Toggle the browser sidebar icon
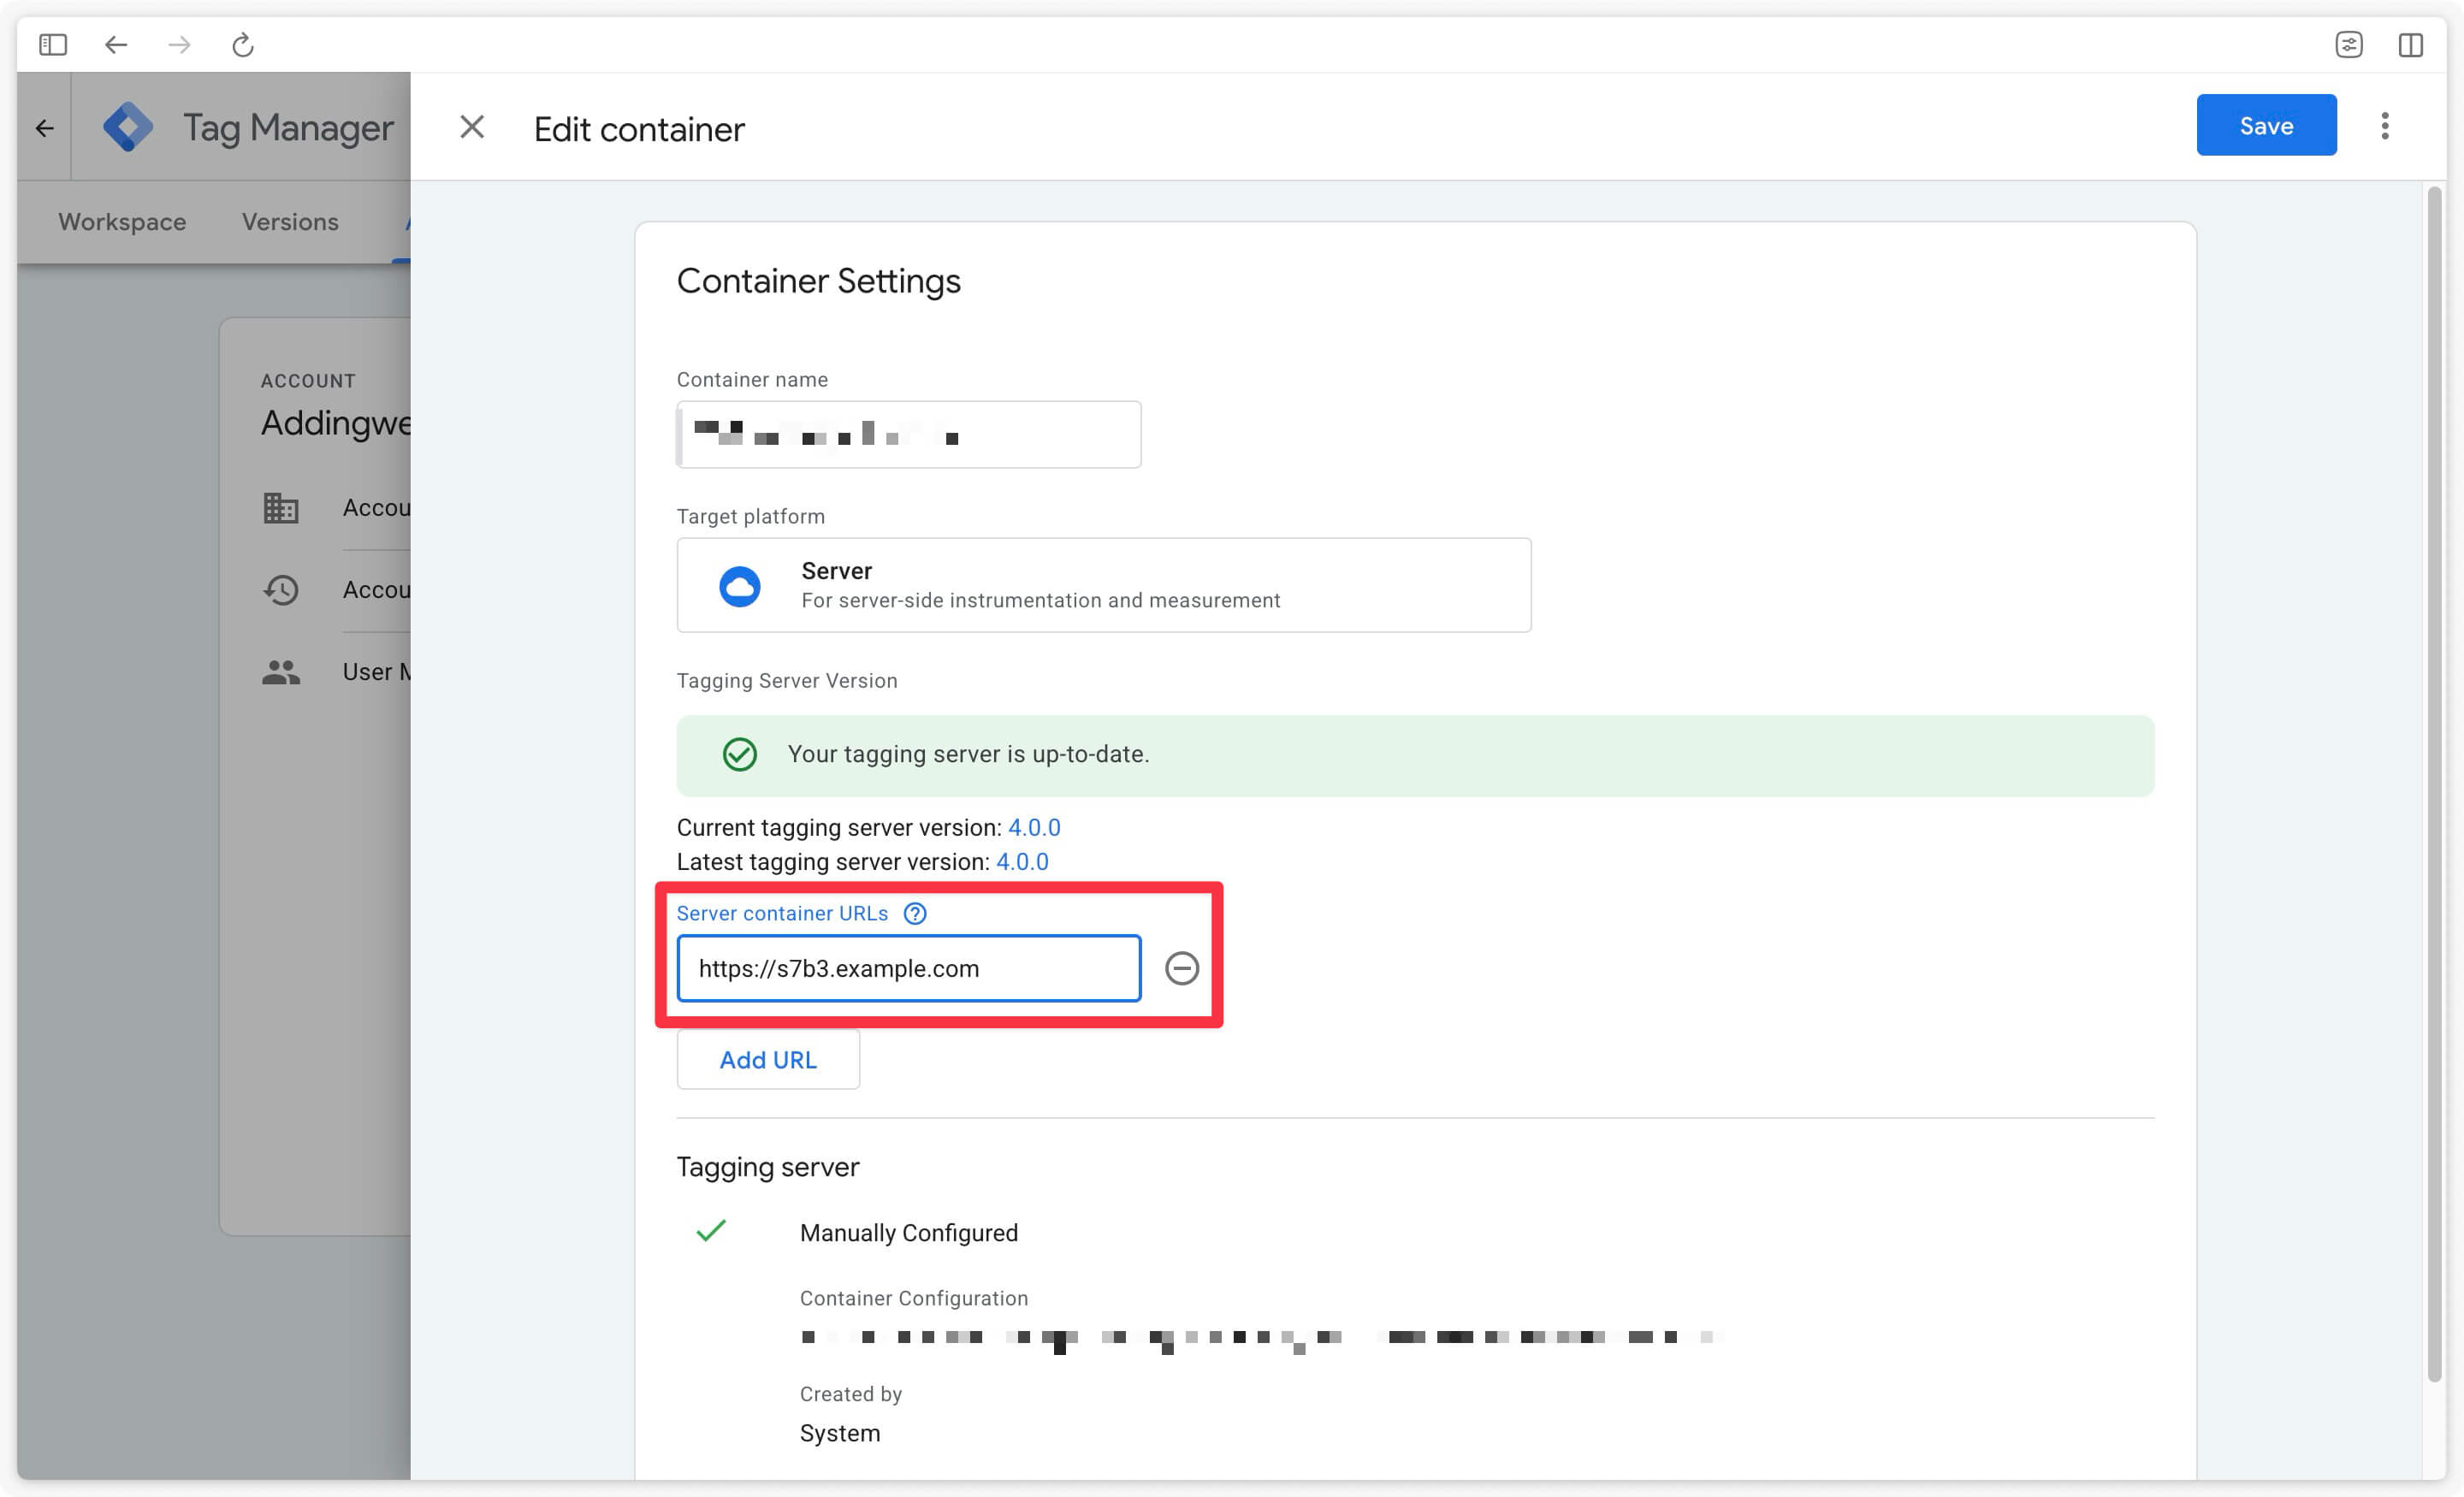This screenshot has width=2464, height=1497. click(x=55, y=44)
